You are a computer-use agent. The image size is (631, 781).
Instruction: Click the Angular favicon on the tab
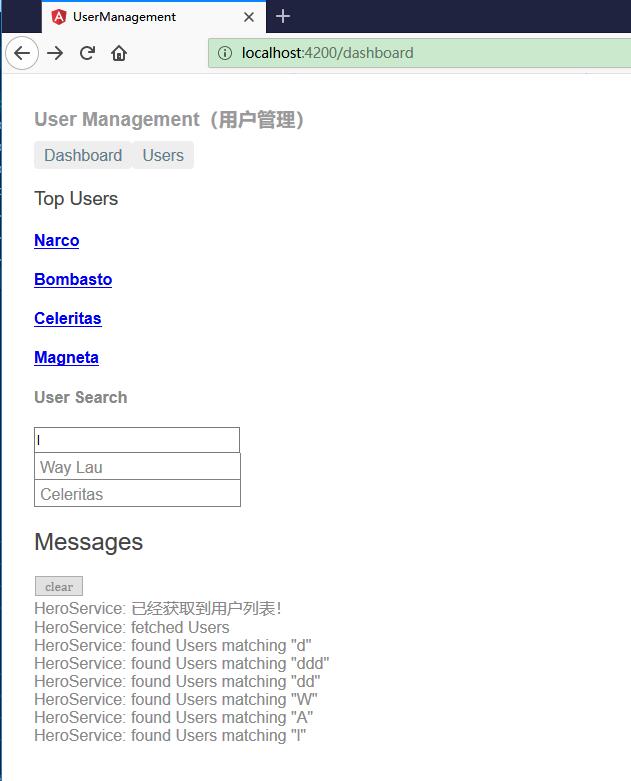click(x=59, y=17)
